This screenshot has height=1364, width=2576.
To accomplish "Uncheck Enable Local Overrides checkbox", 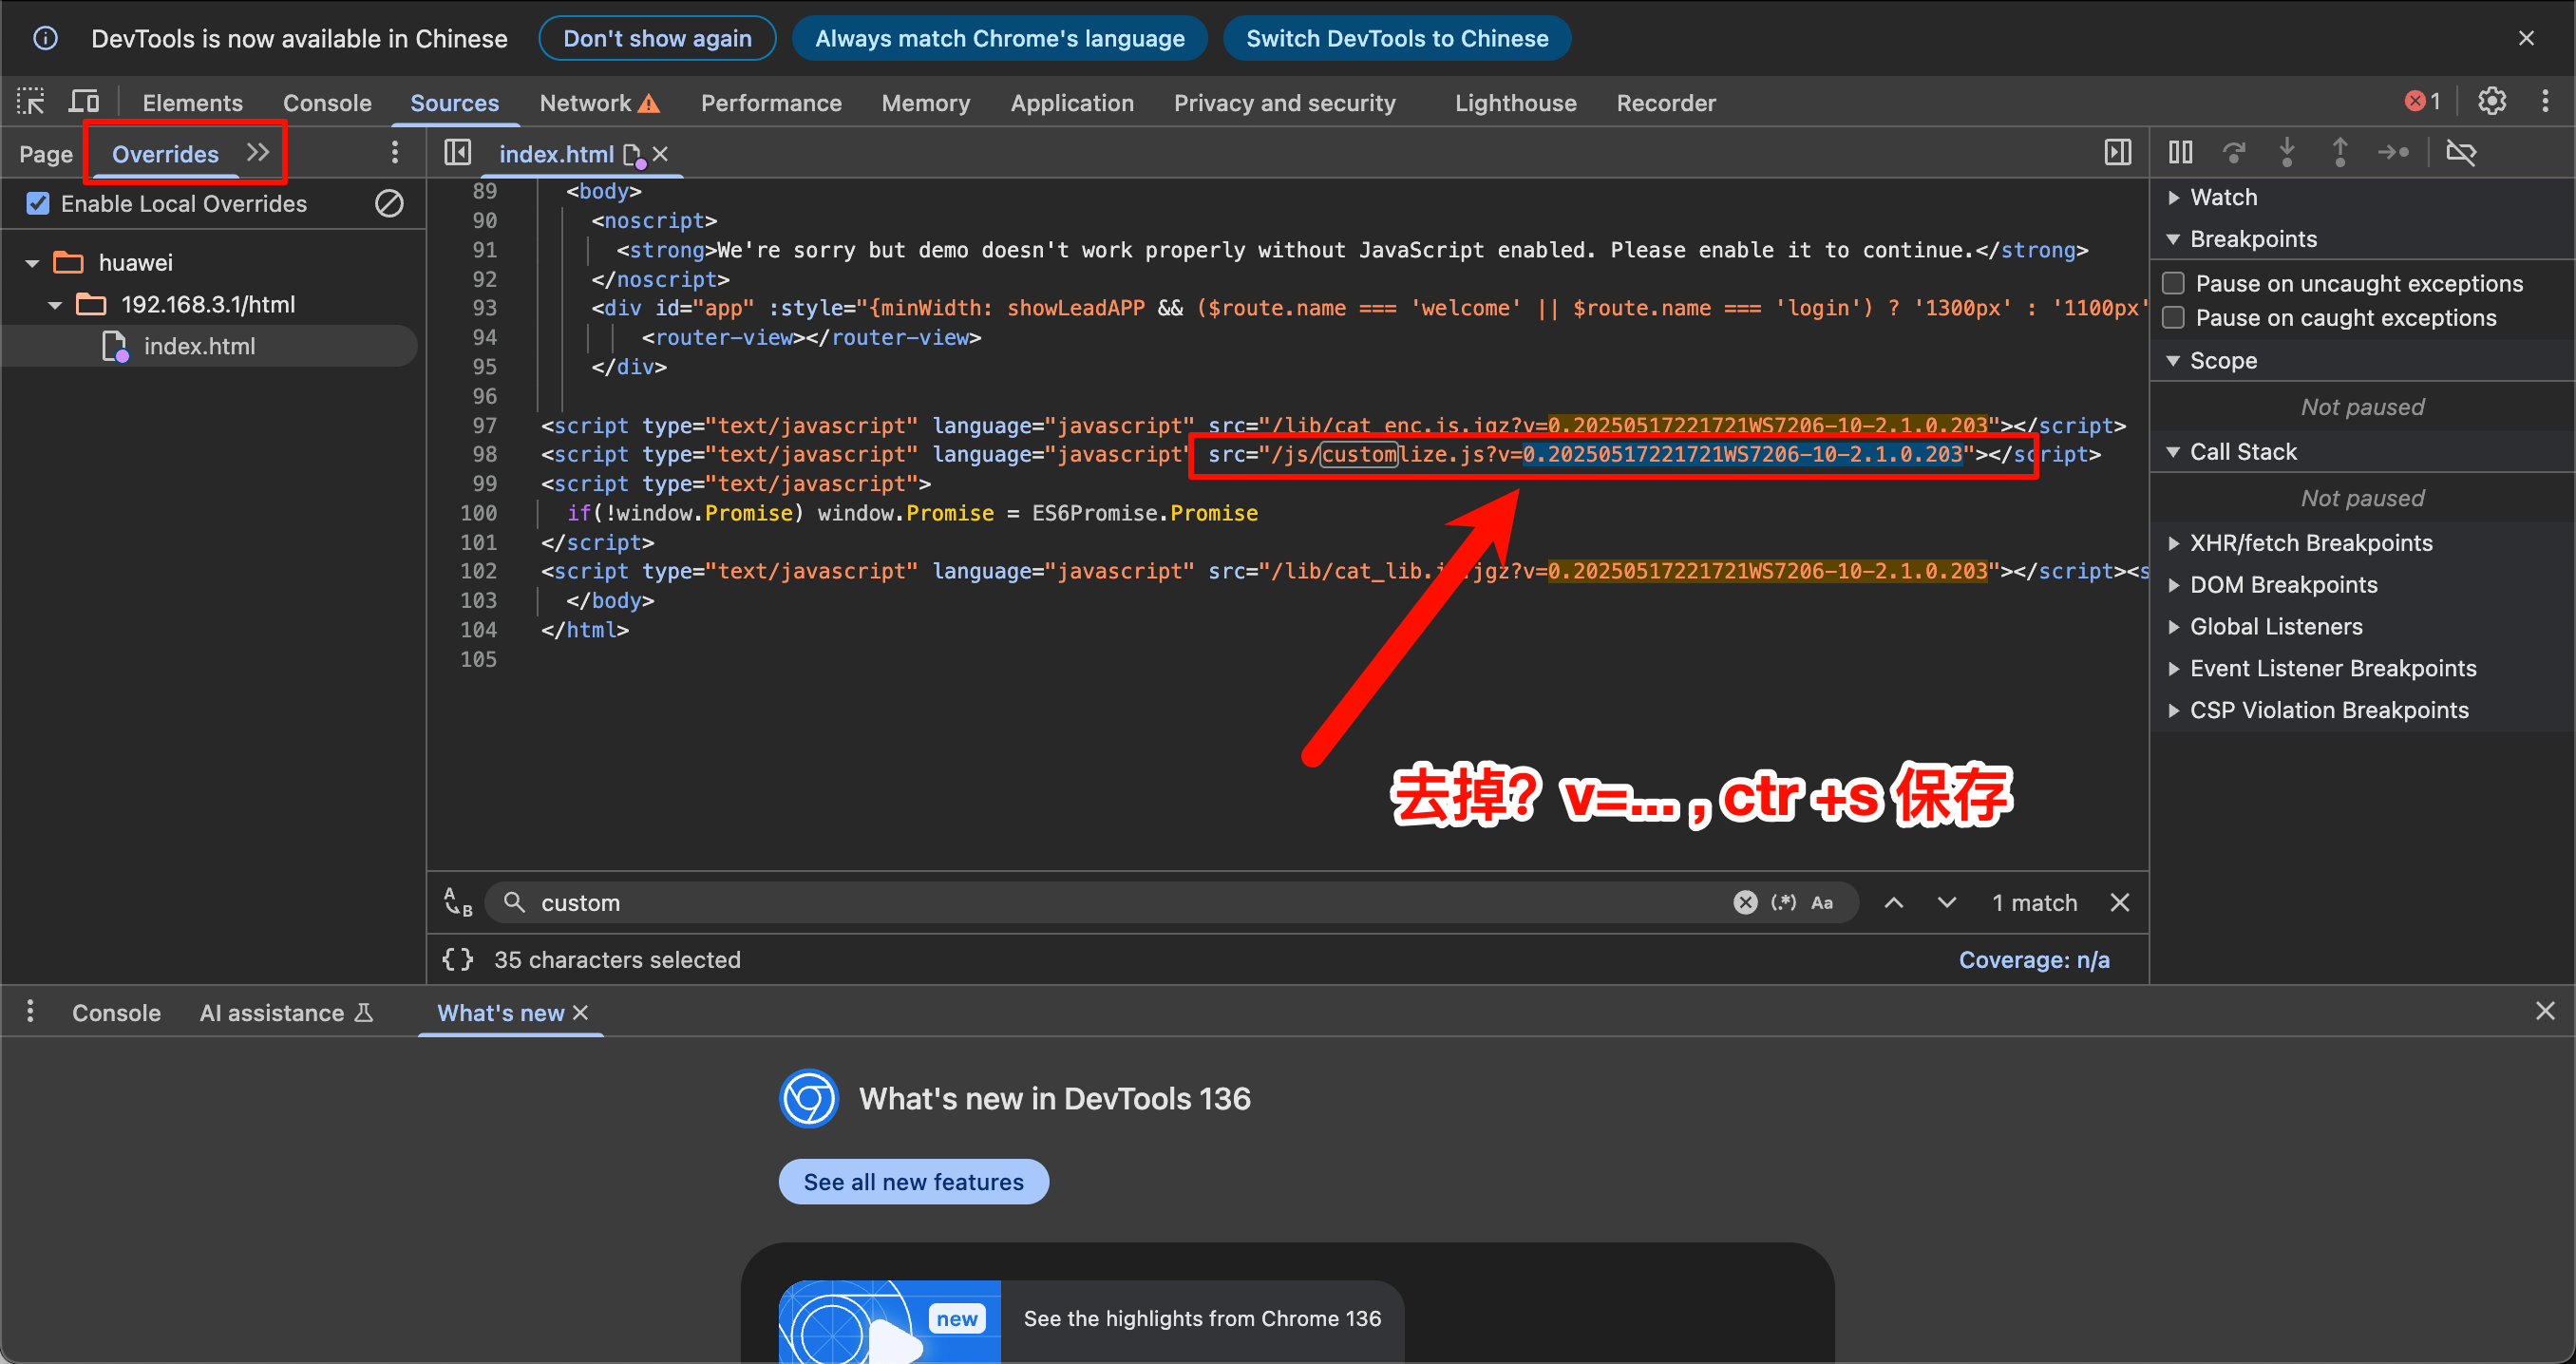I will pyautogui.click(x=38, y=204).
